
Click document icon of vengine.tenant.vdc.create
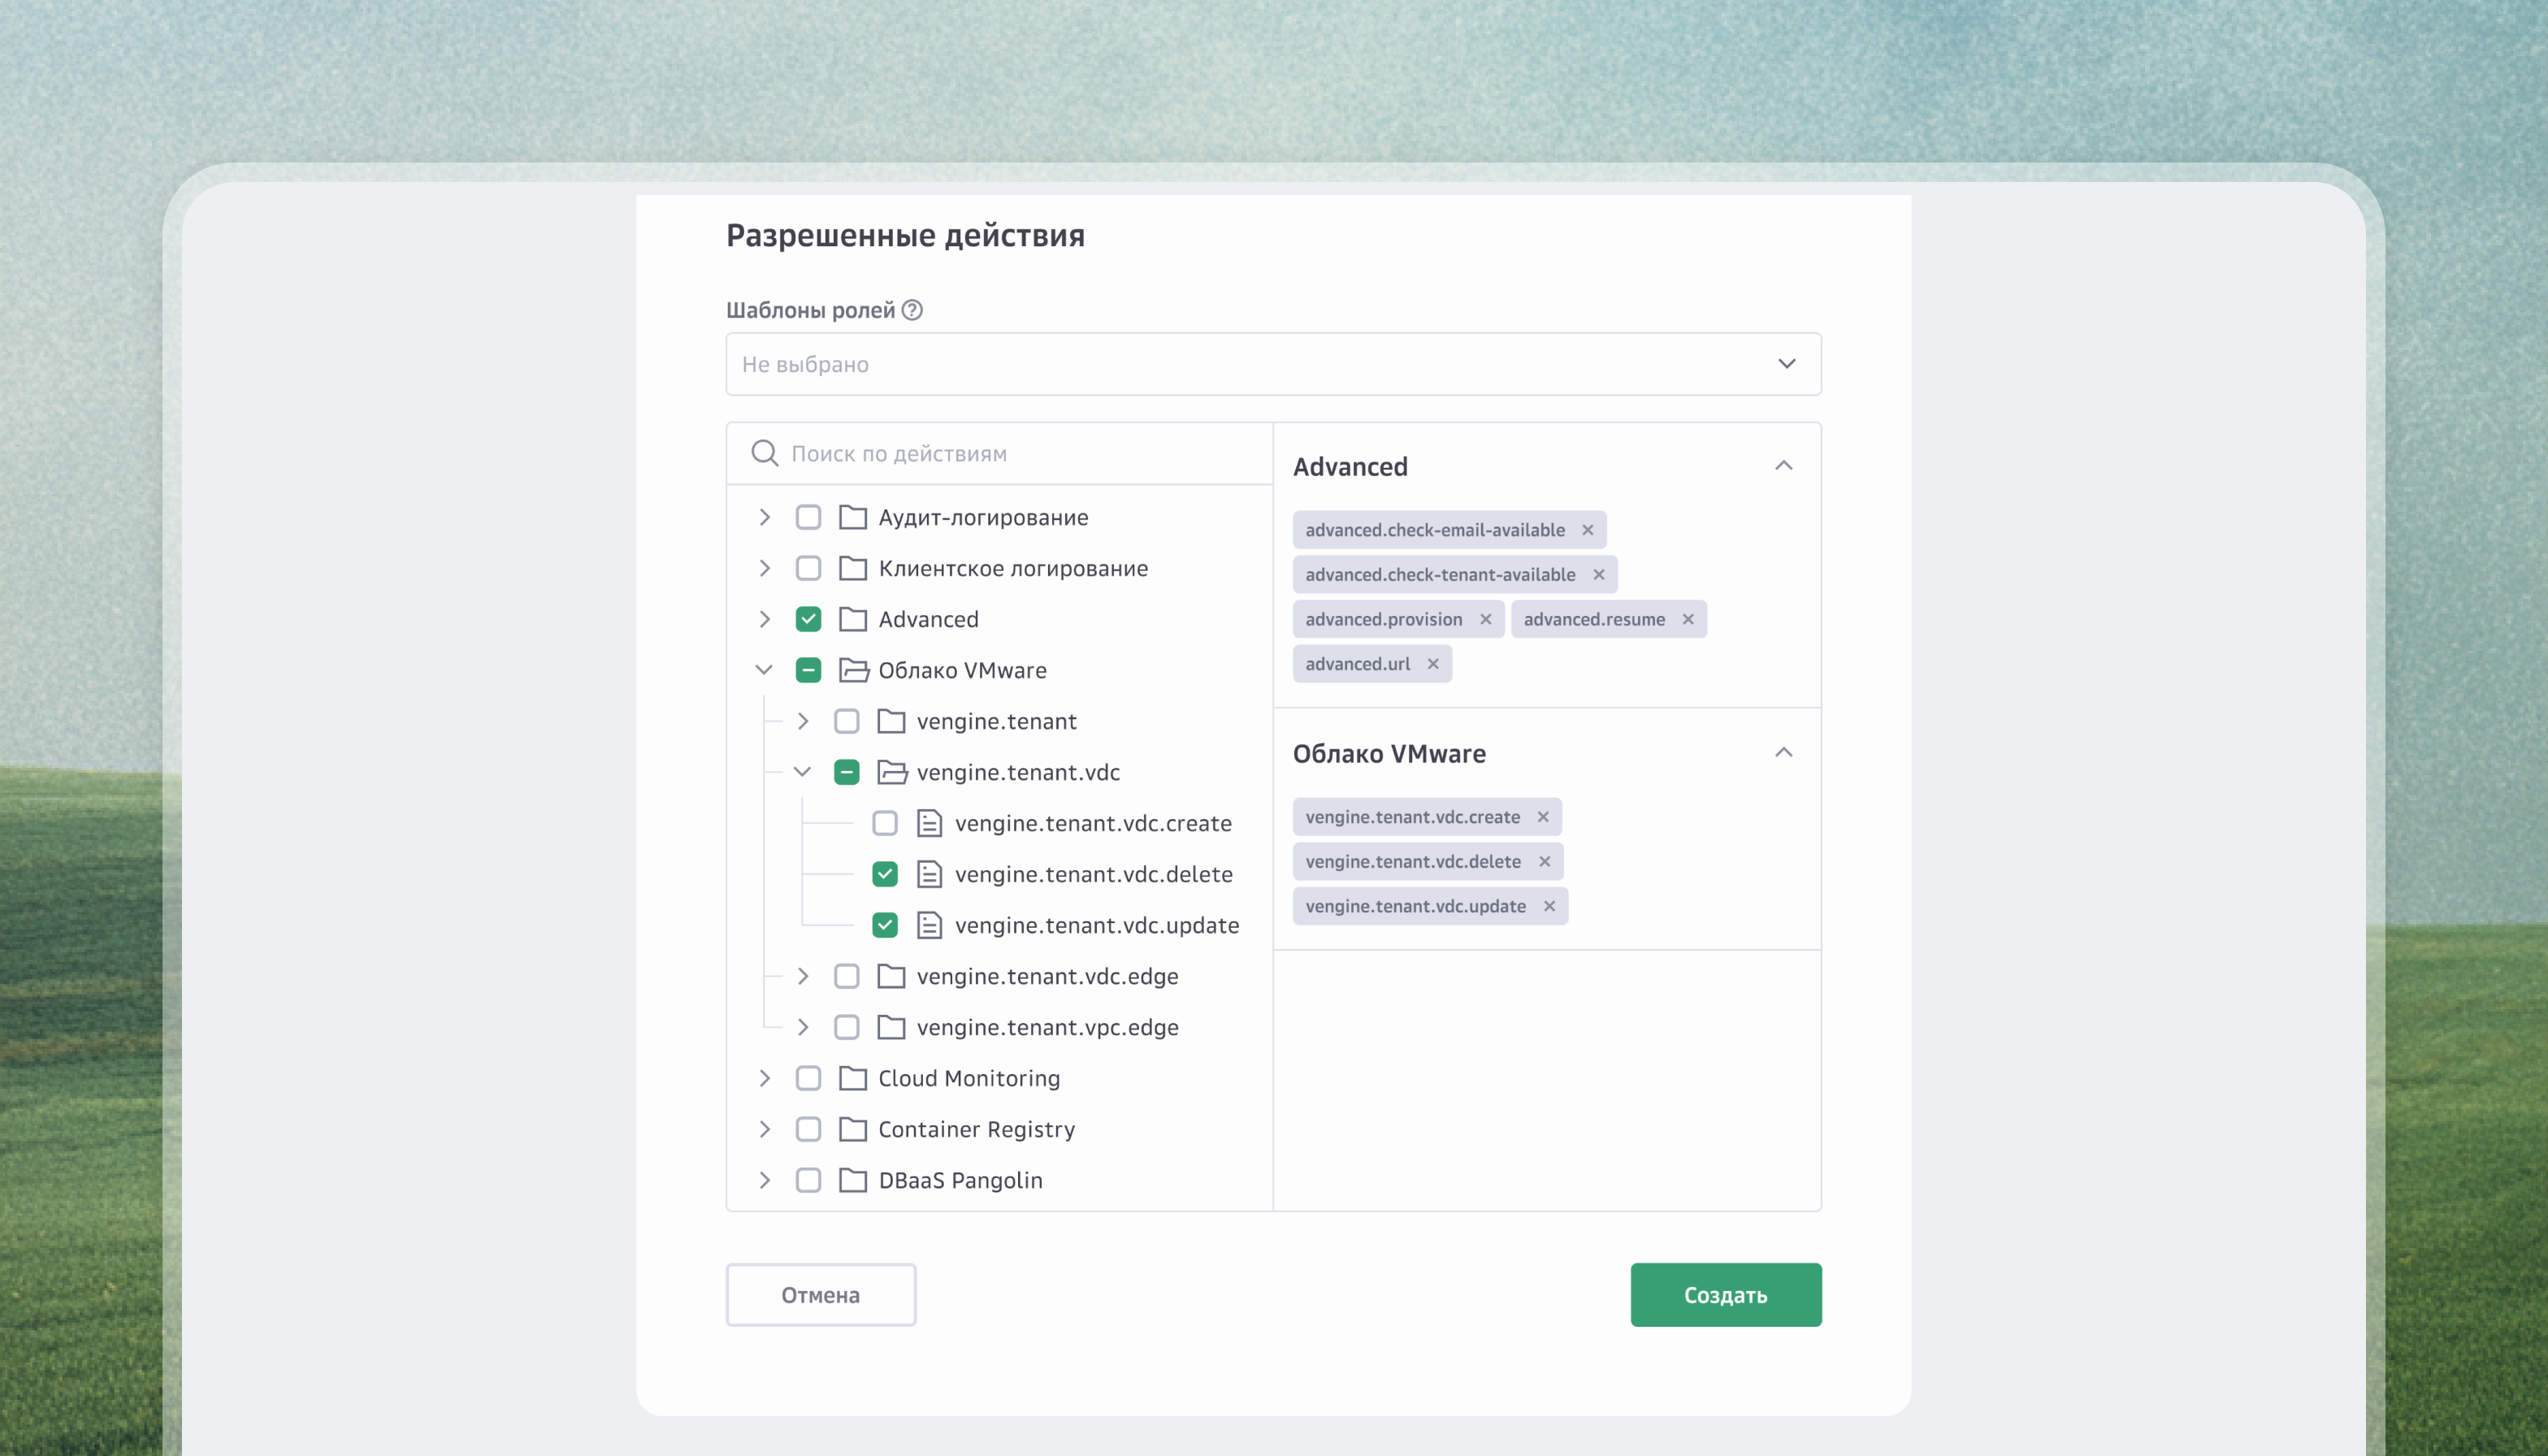point(930,823)
